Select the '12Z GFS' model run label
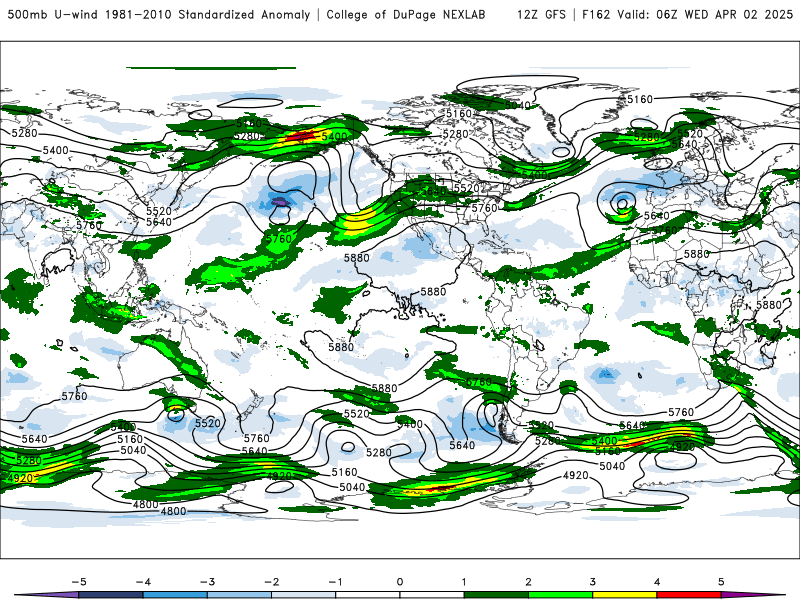The height and width of the screenshot is (600, 800). coord(541,14)
